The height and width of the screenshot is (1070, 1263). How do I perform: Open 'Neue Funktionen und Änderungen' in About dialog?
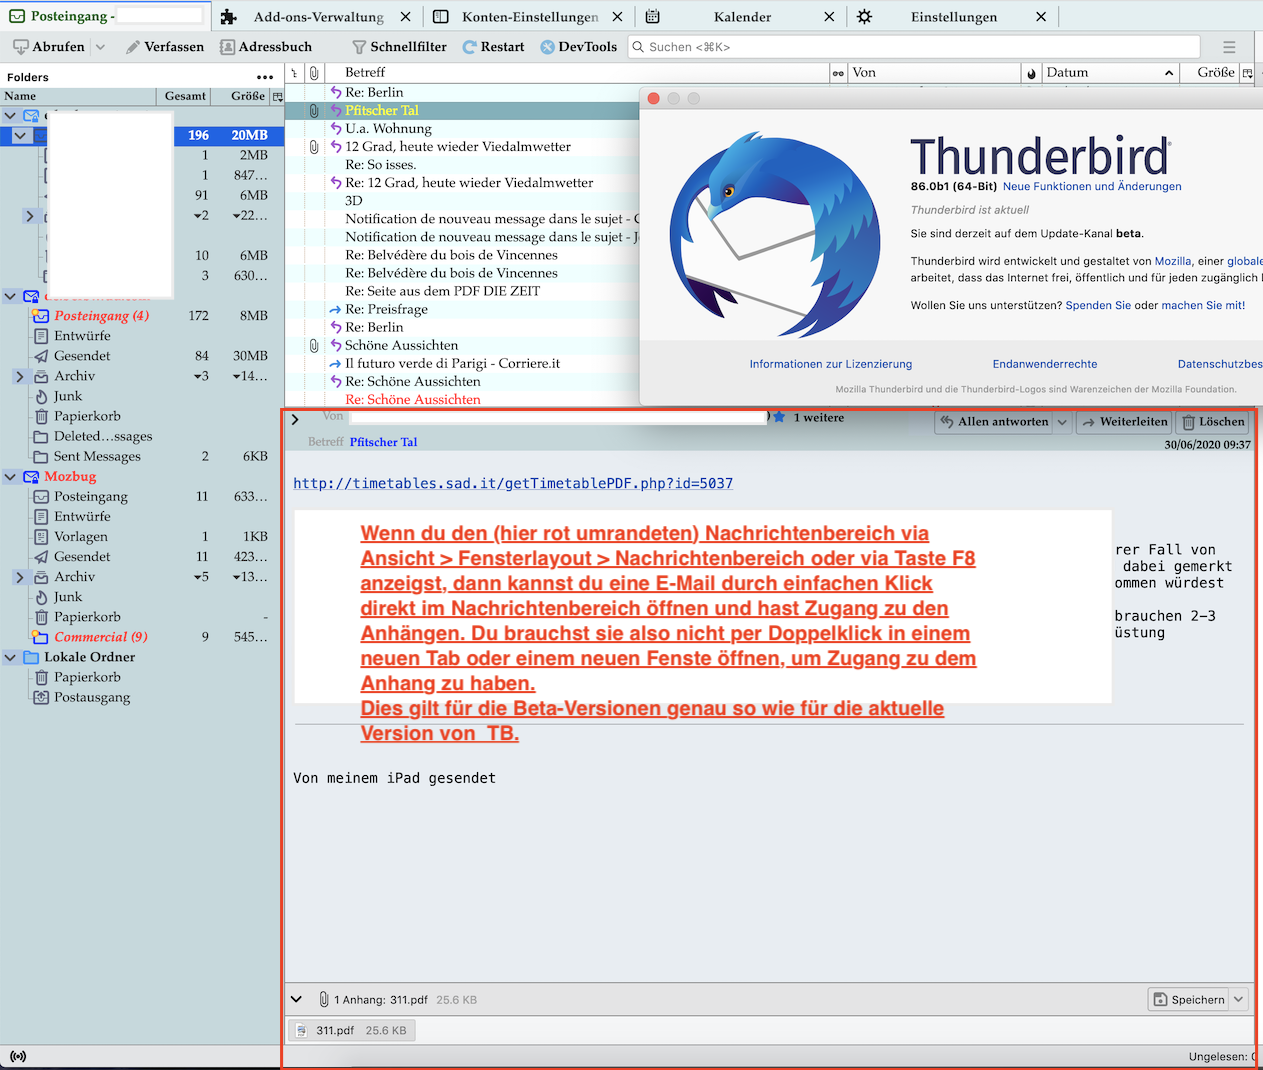[x=1092, y=187]
